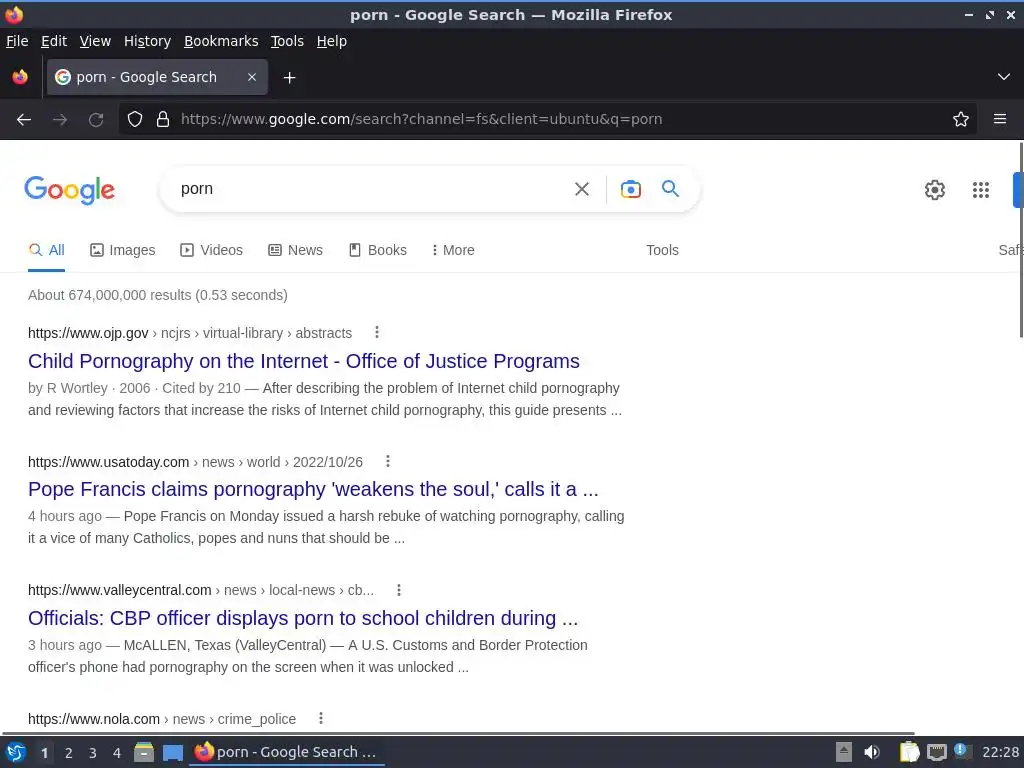The width and height of the screenshot is (1024, 768).
Task: Open a new tab with plus button
Action: tap(289, 78)
